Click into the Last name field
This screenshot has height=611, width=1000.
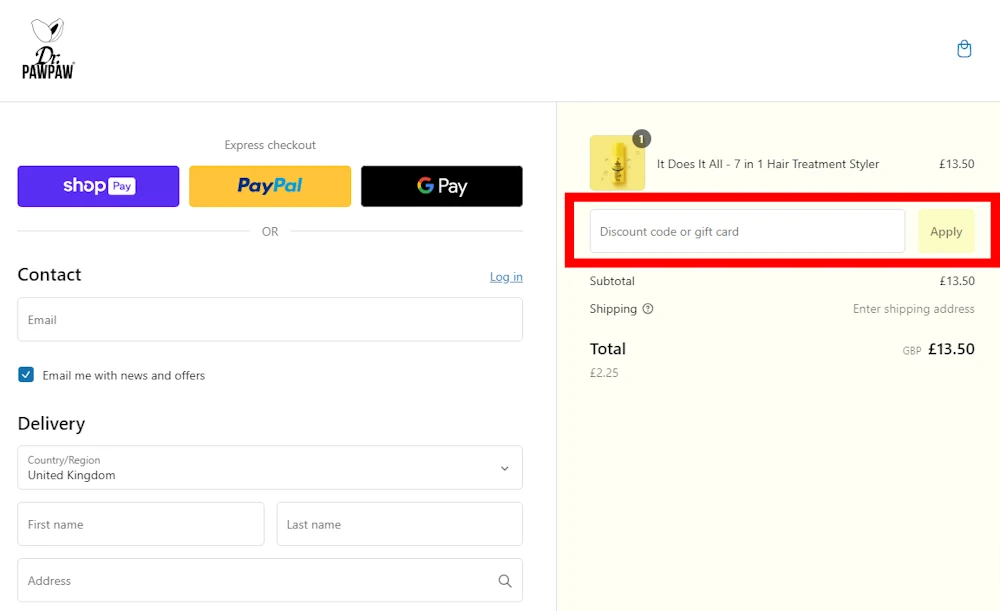coord(399,524)
